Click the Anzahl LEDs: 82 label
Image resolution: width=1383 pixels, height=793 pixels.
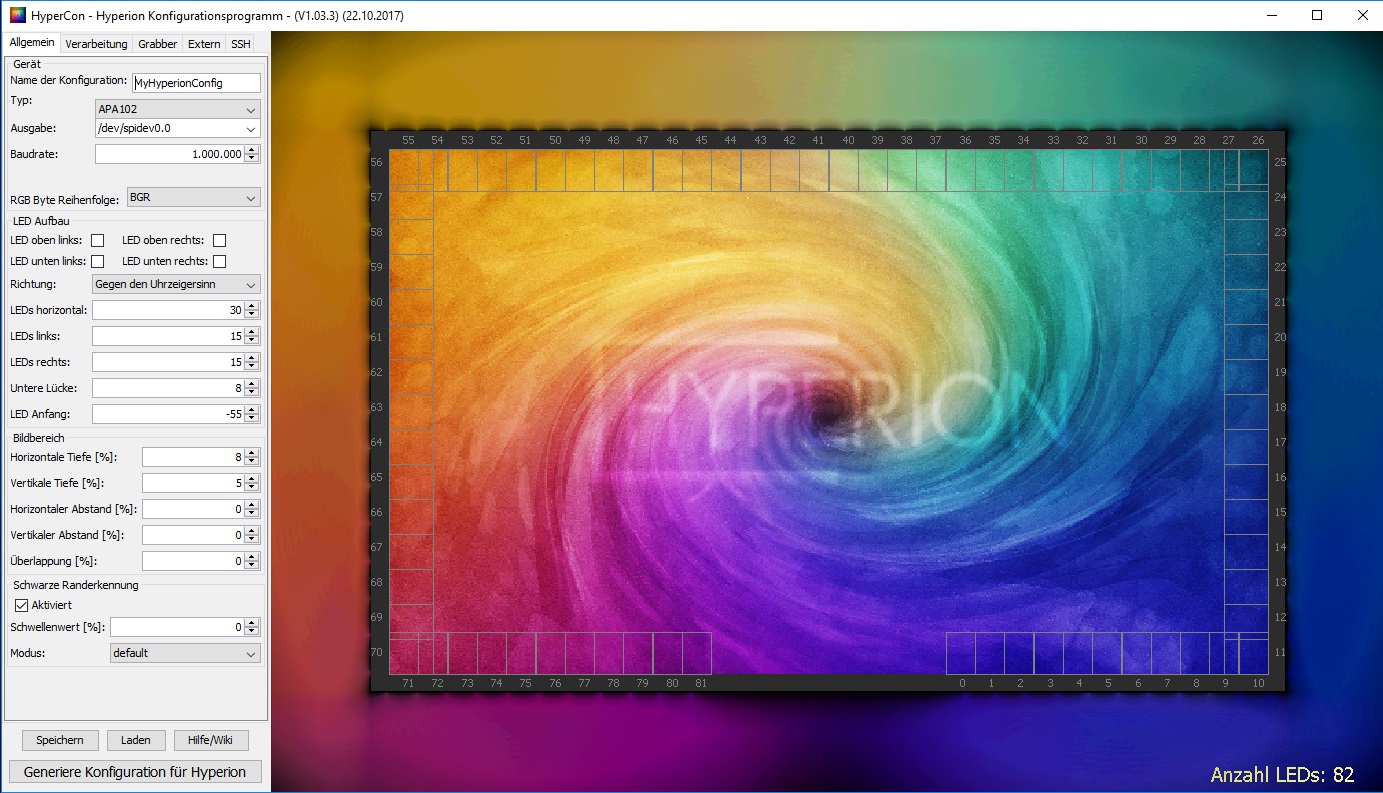(x=1282, y=775)
